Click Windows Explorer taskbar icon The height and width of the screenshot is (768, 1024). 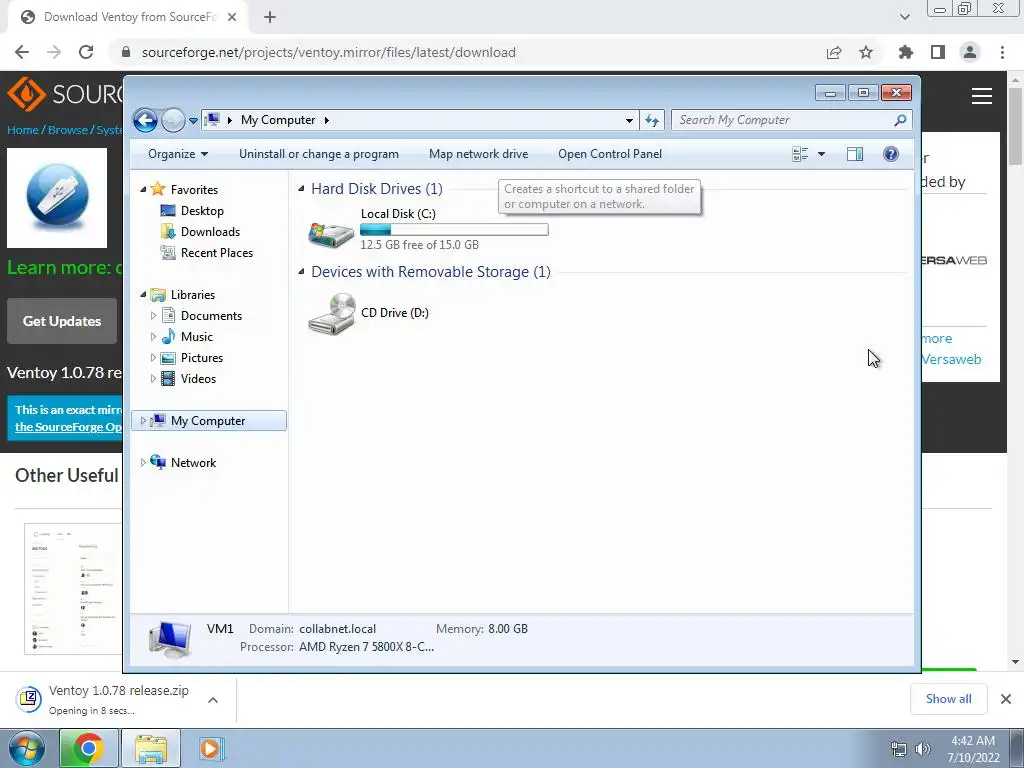[x=151, y=748]
